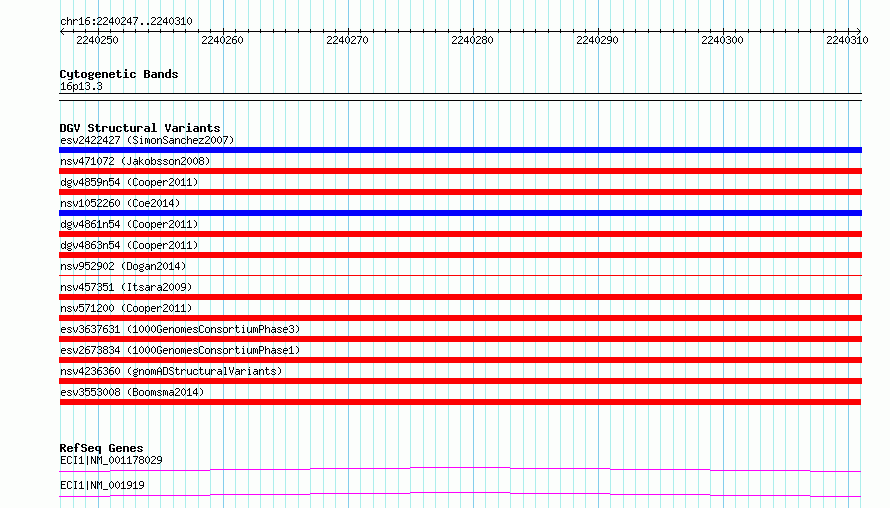Image resolution: width=890 pixels, height=508 pixels.
Task: Click the blue bar under nsv1052260
Action: pyautogui.click(x=460, y=213)
